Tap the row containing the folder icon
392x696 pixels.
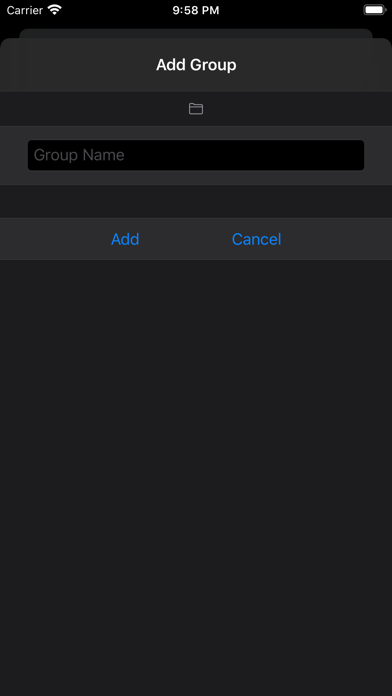(196, 109)
